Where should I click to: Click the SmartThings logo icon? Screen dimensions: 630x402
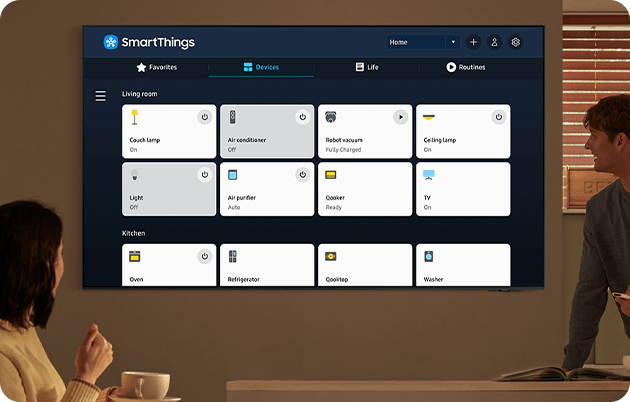[x=110, y=43]
